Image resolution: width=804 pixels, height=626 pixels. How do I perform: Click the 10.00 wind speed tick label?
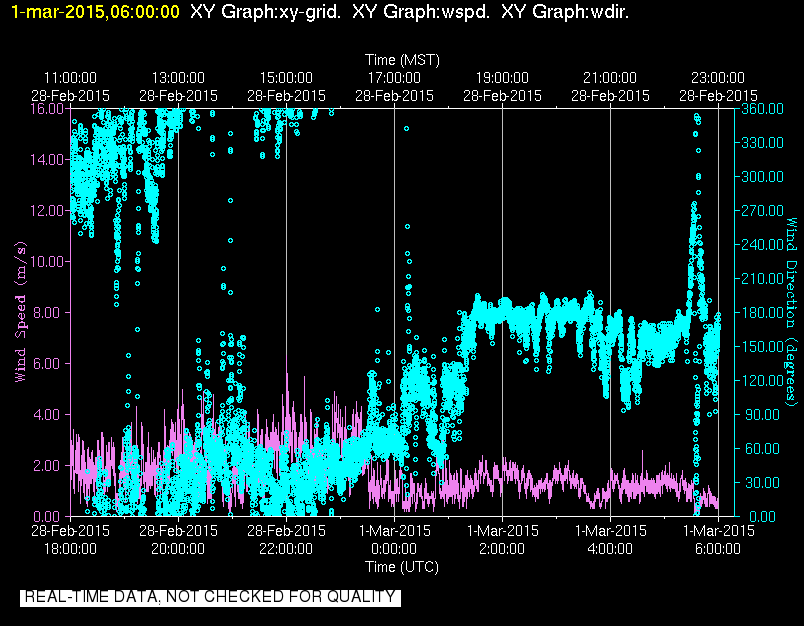(x=47, y=261)
